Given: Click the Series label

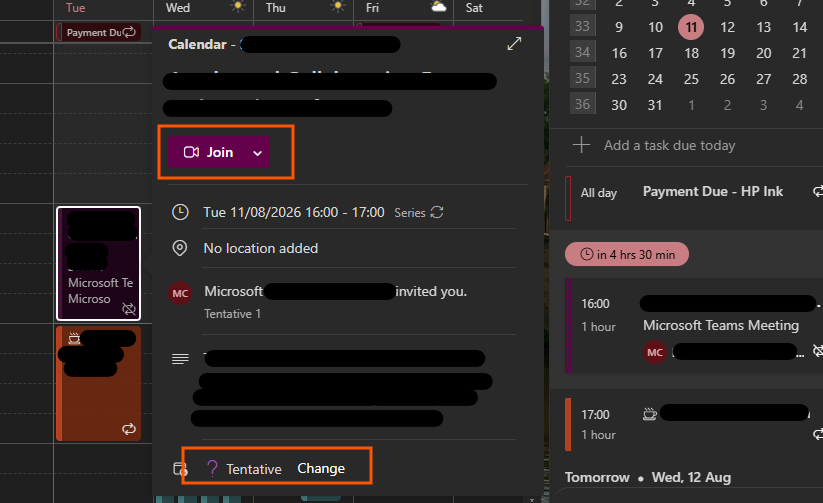Looking at the screenshot, I should click(409, 213).
